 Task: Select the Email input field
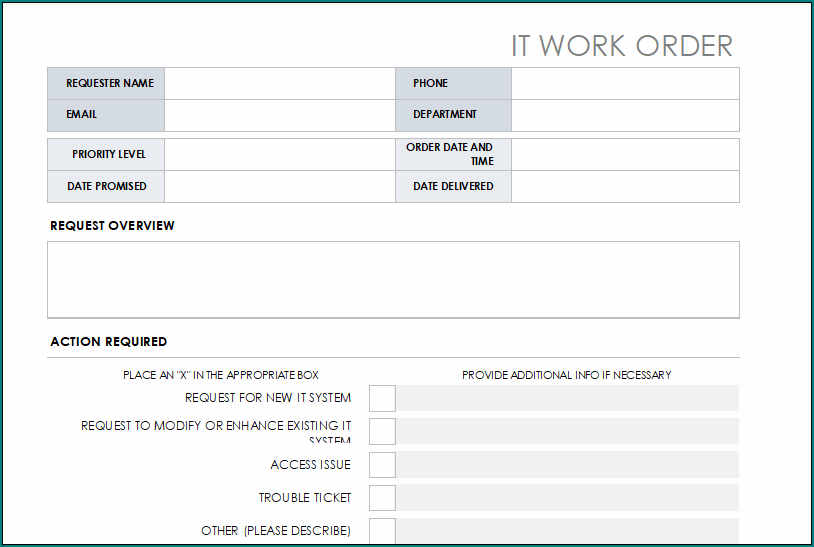280,115
